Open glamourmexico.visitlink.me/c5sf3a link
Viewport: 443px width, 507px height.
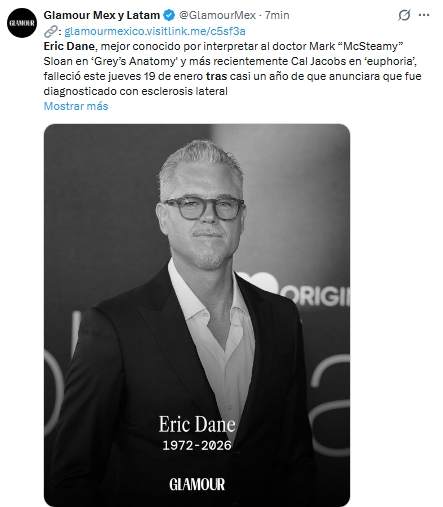tap(155, 31)
